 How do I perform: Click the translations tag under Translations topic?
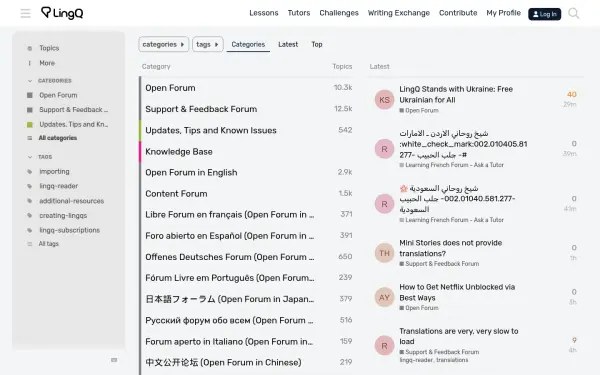click(452, 360)
